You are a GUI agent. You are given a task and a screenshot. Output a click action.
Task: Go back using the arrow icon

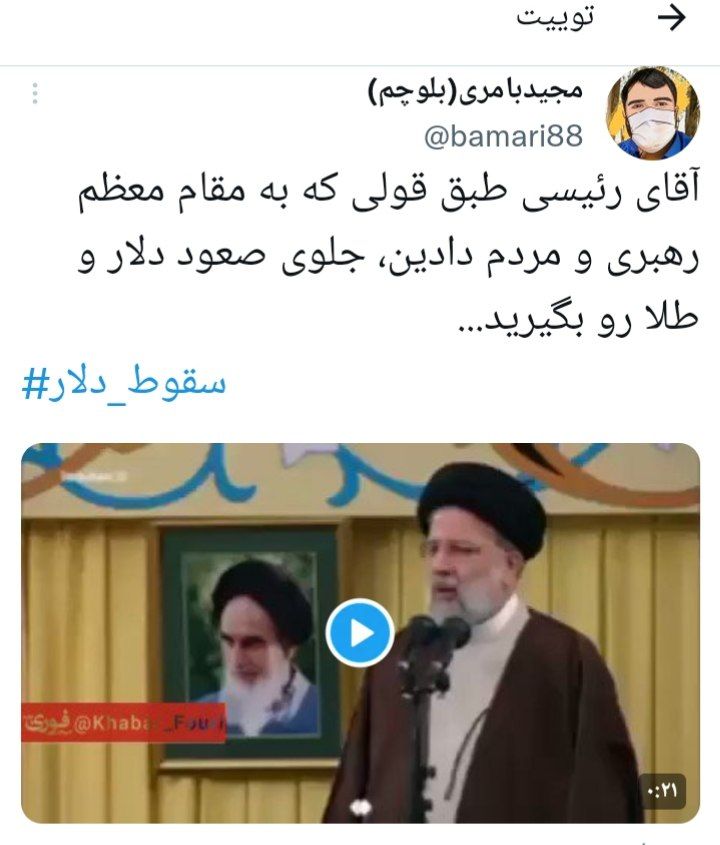[671, 18]
